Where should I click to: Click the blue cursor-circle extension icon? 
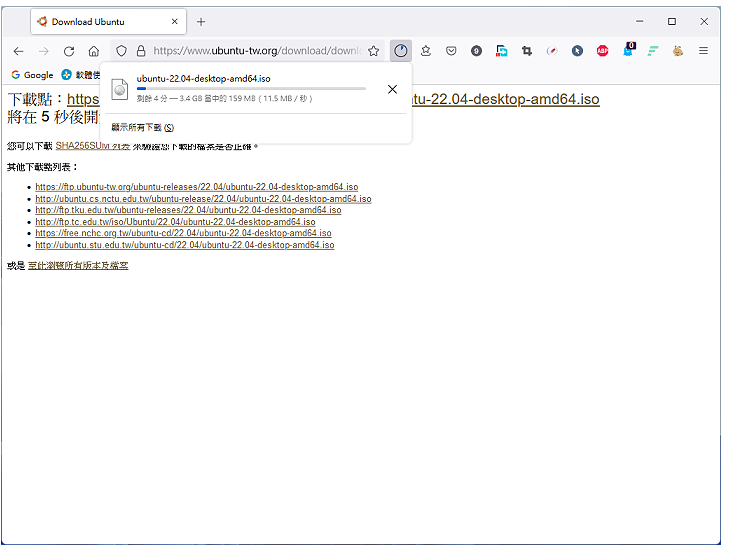pyautogui.click(x=578, y=51)
